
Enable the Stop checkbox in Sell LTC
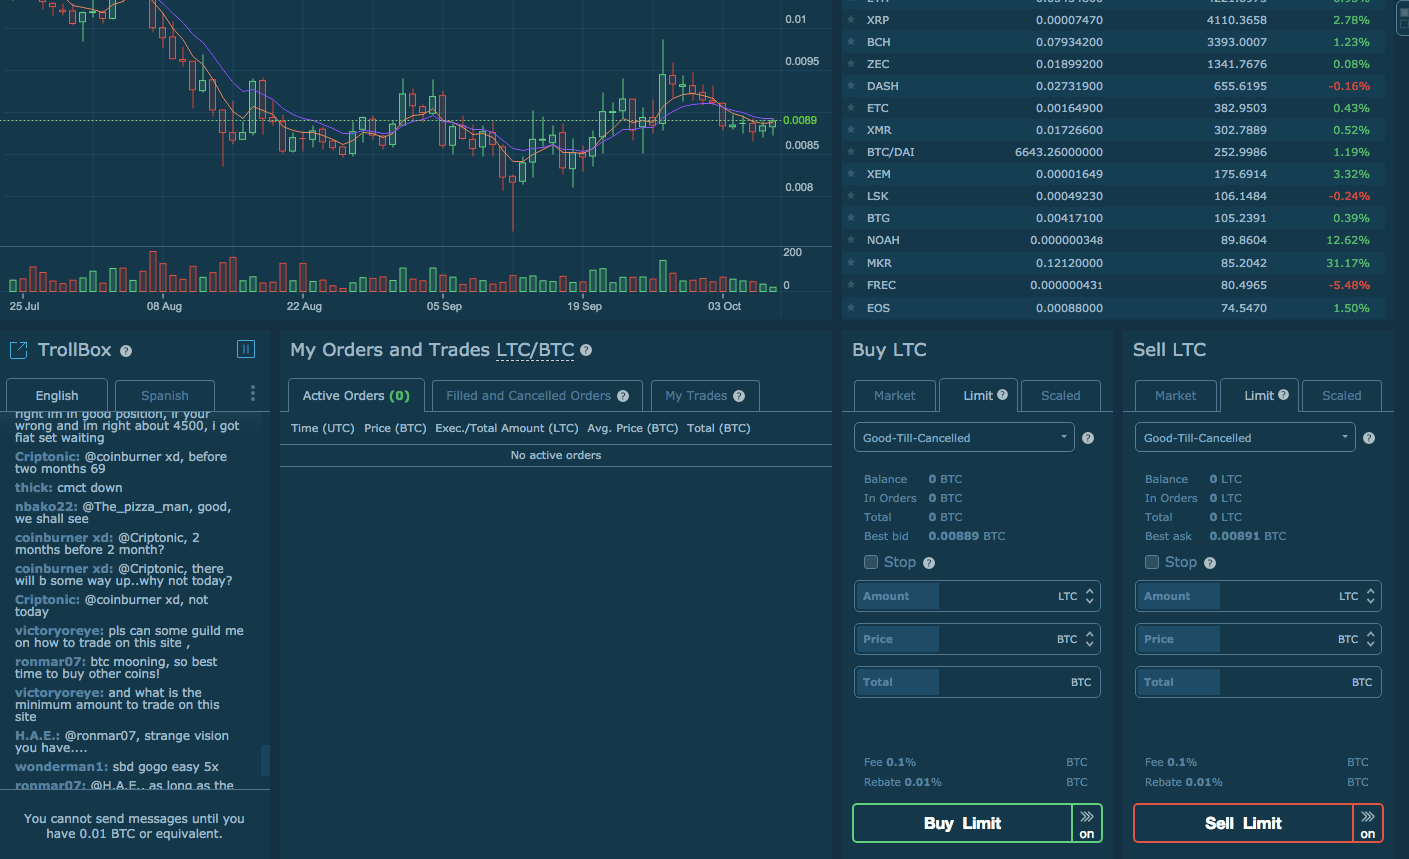[x=1152, y=562]
